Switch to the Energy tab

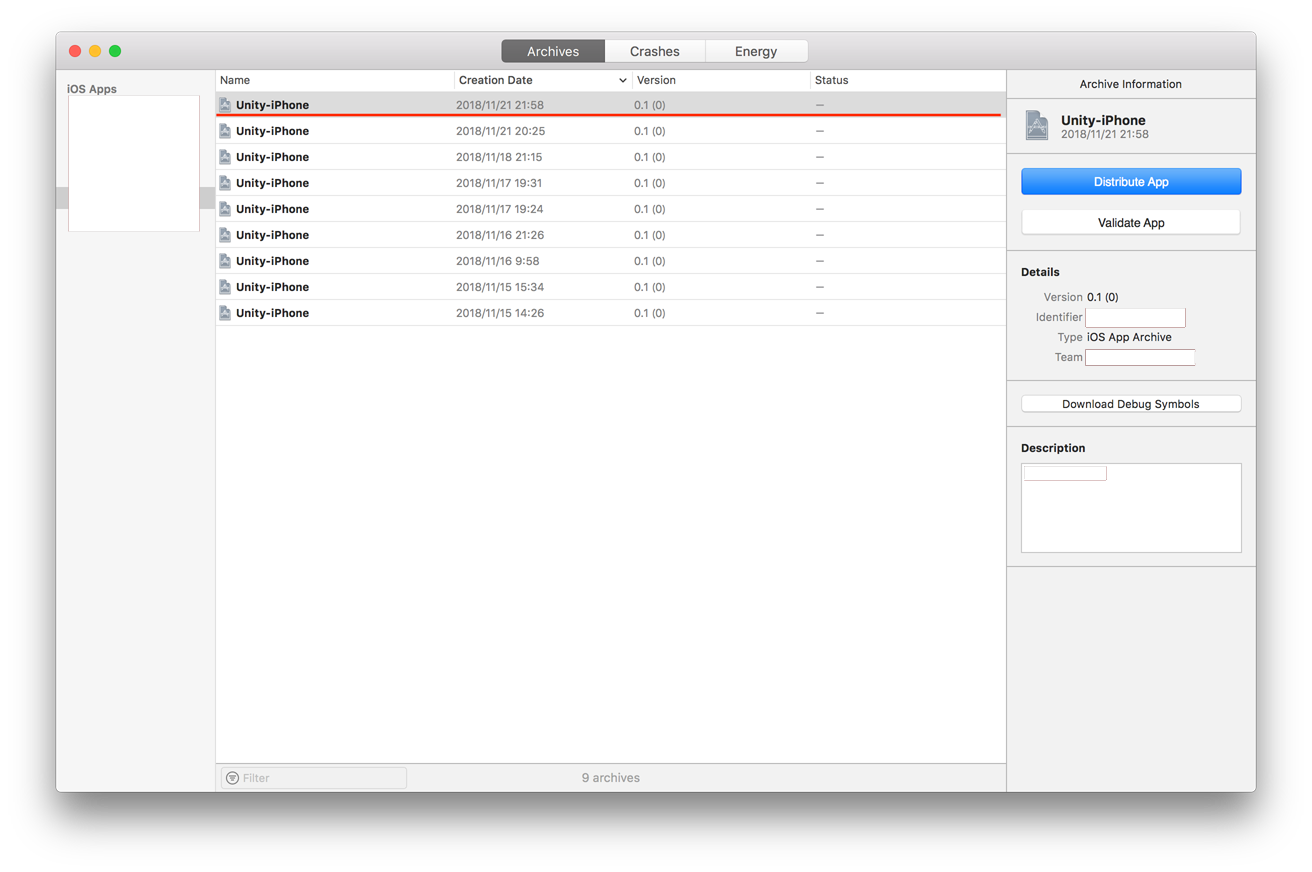756,50
